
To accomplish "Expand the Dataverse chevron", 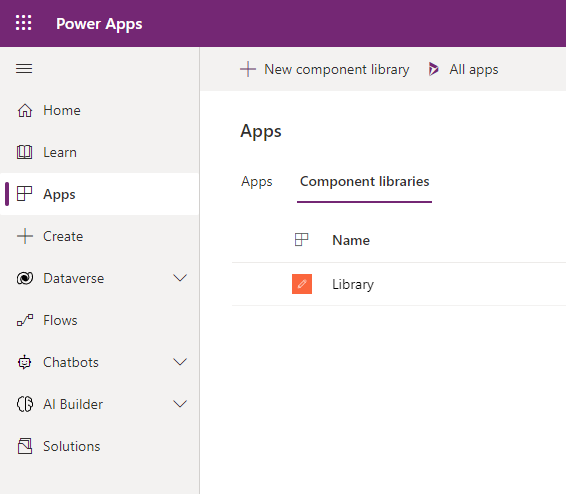I will click(180, 278).
